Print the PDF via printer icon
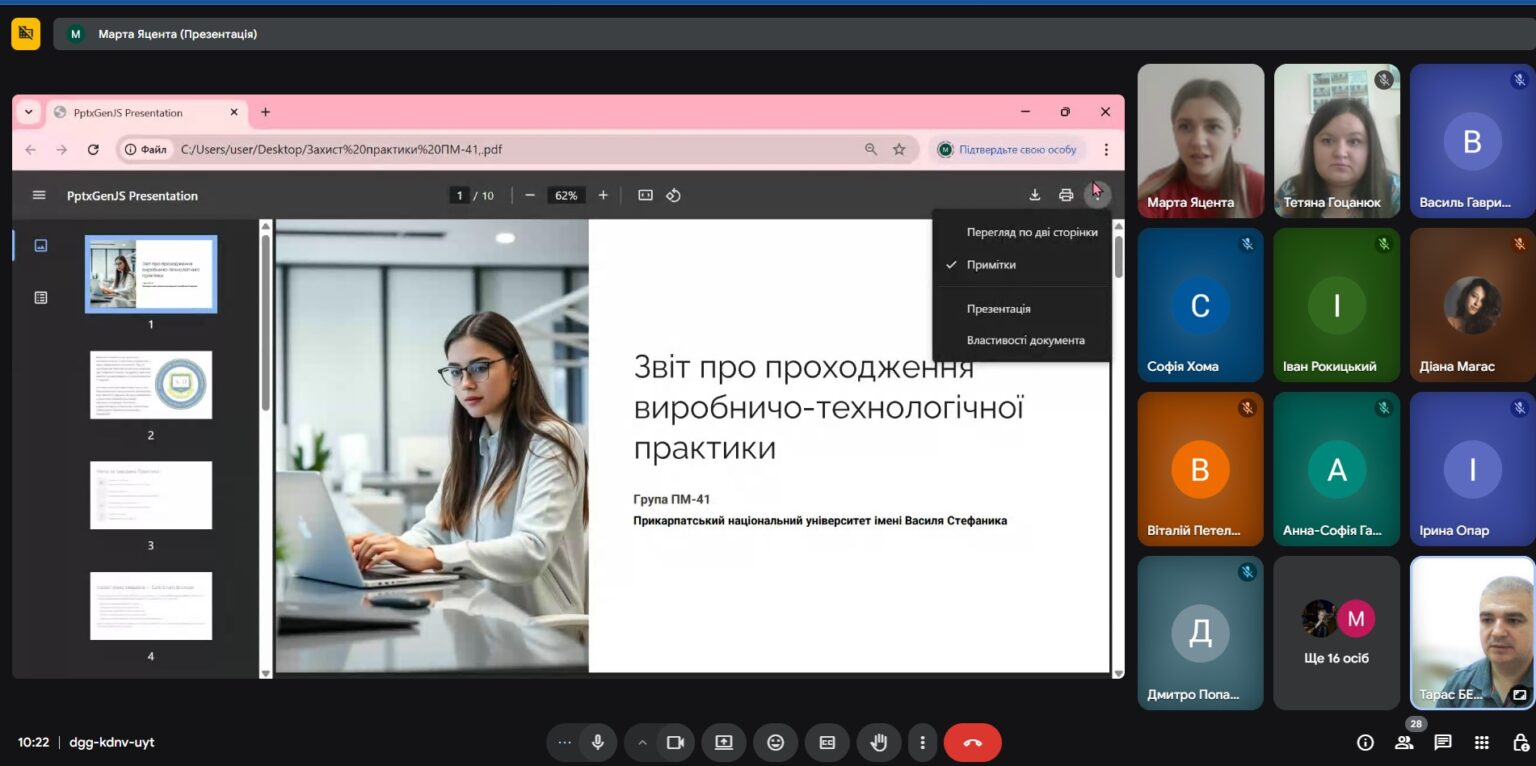This screenshot has height=766, width=1536. click(1066, 195)
